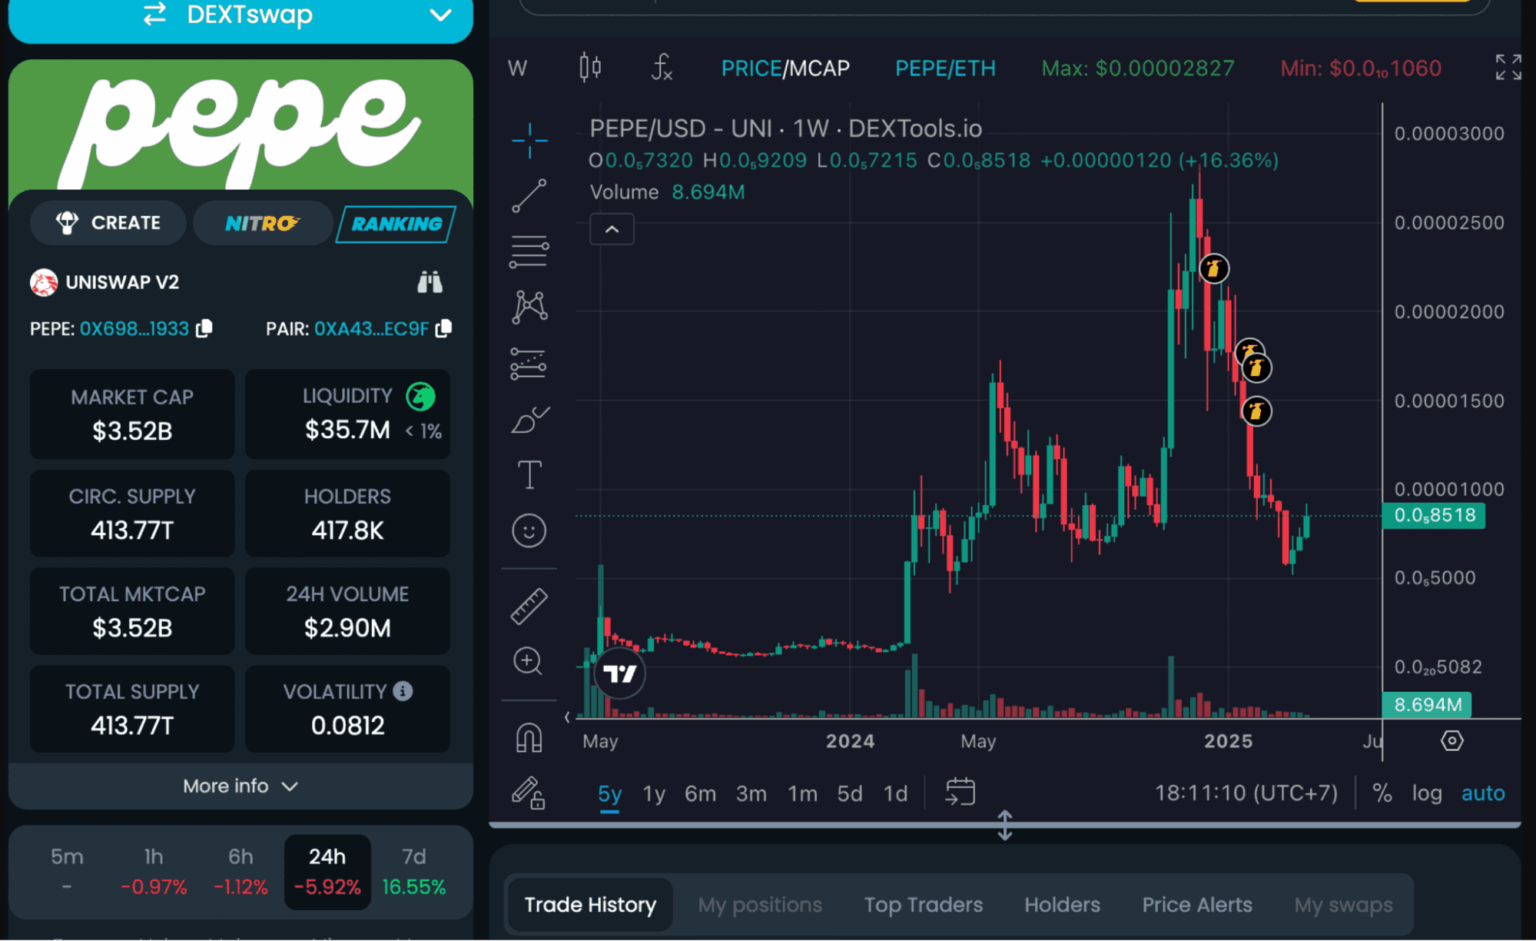
Task: Toggle auto scale mode
Action: (x=1483, y=793)
